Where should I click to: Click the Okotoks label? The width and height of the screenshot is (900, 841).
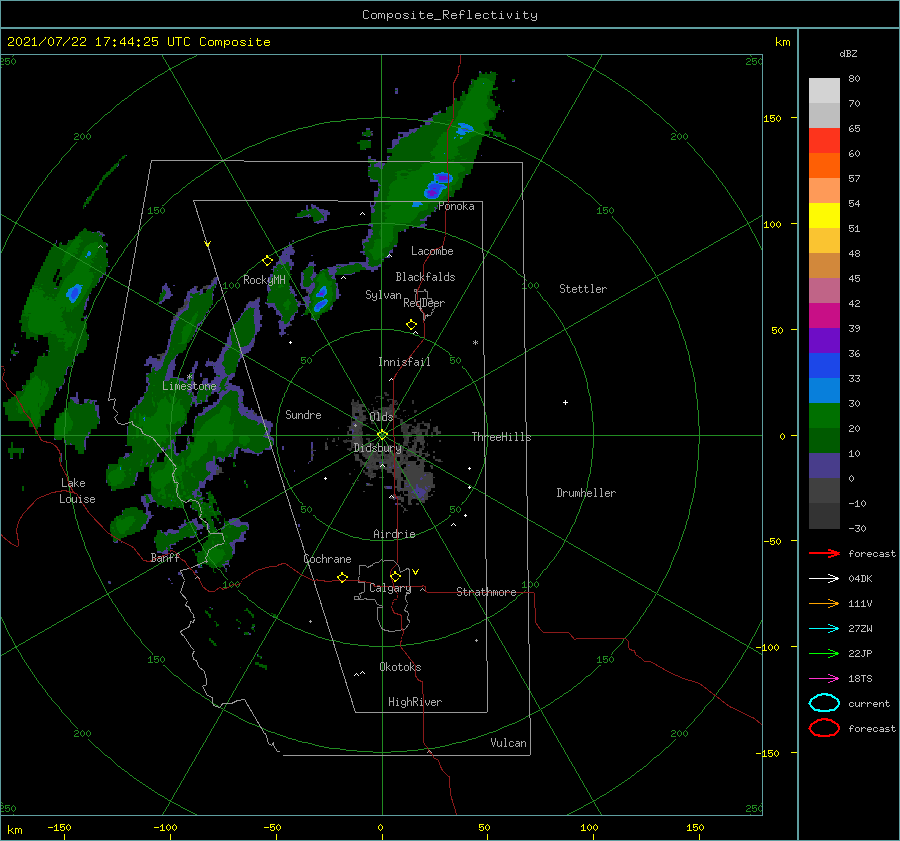400,667
